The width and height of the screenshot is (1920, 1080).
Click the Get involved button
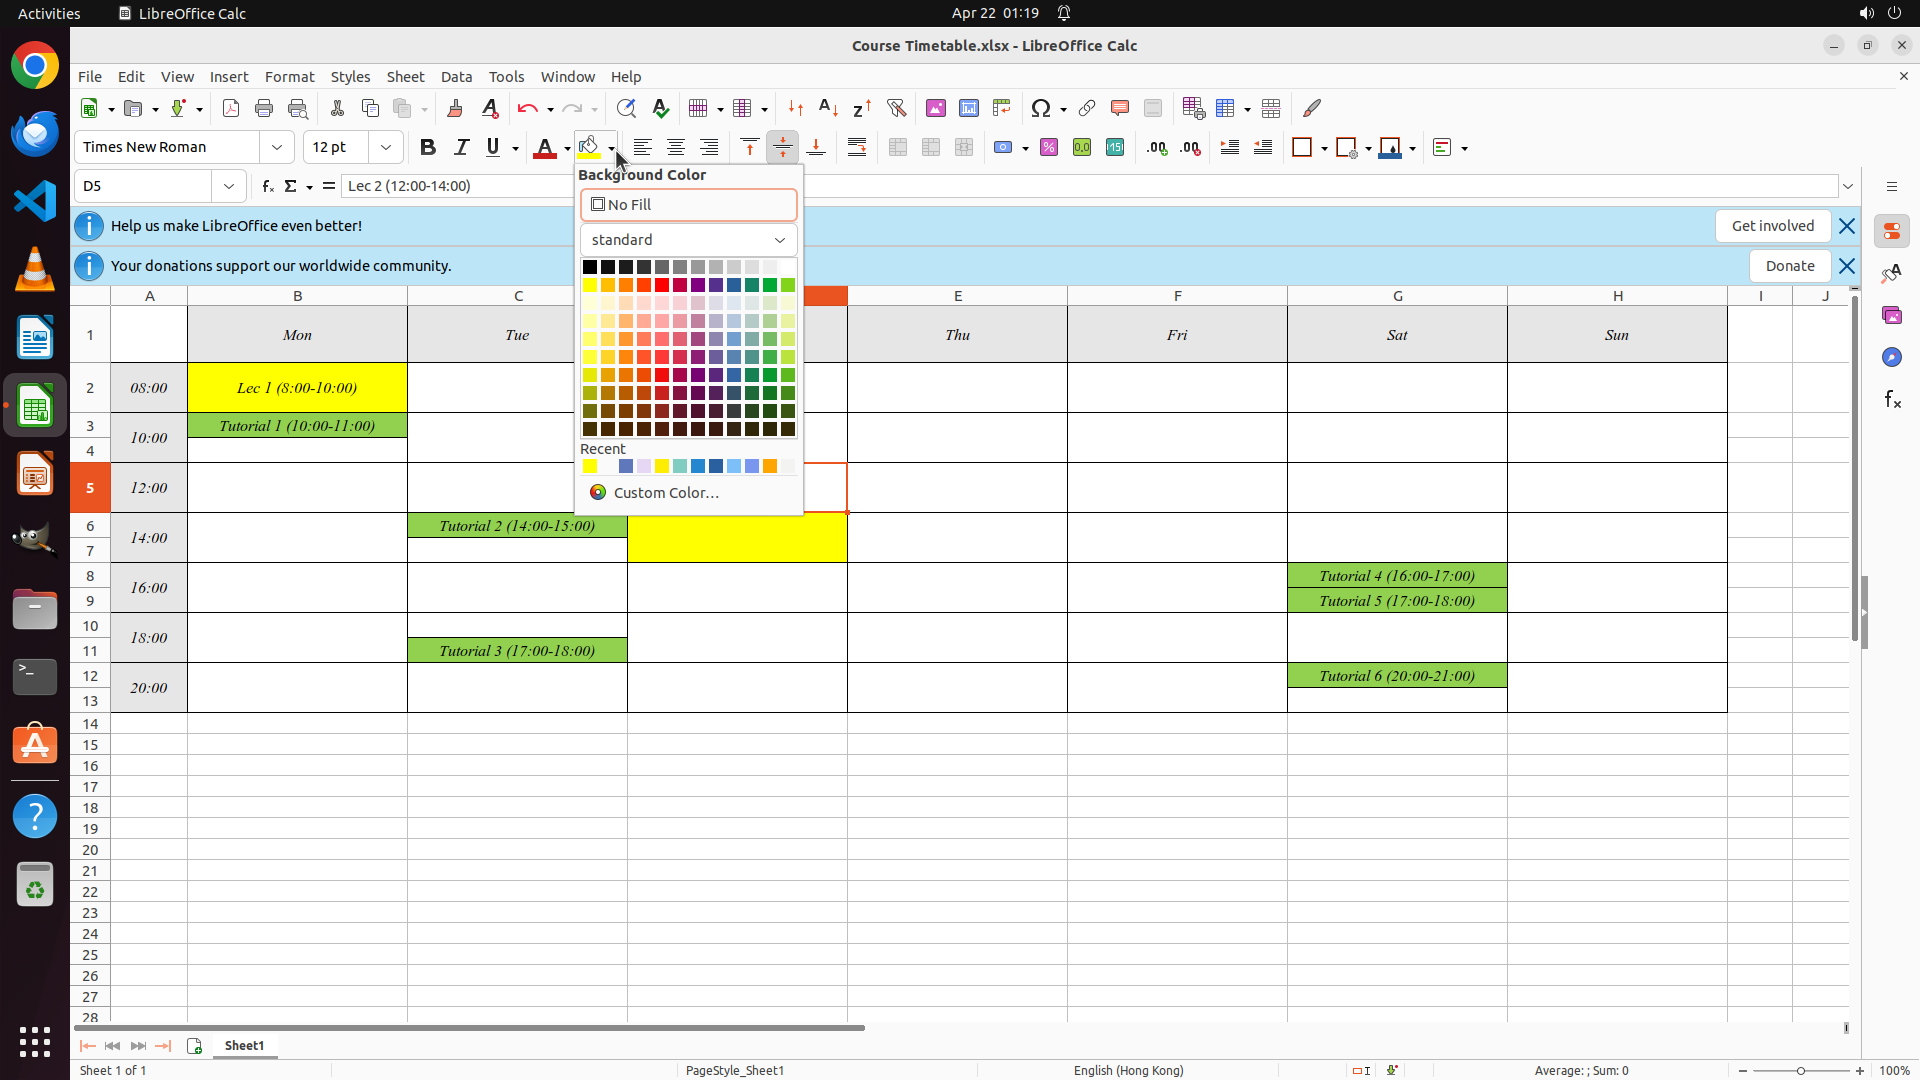(1772, 226)
